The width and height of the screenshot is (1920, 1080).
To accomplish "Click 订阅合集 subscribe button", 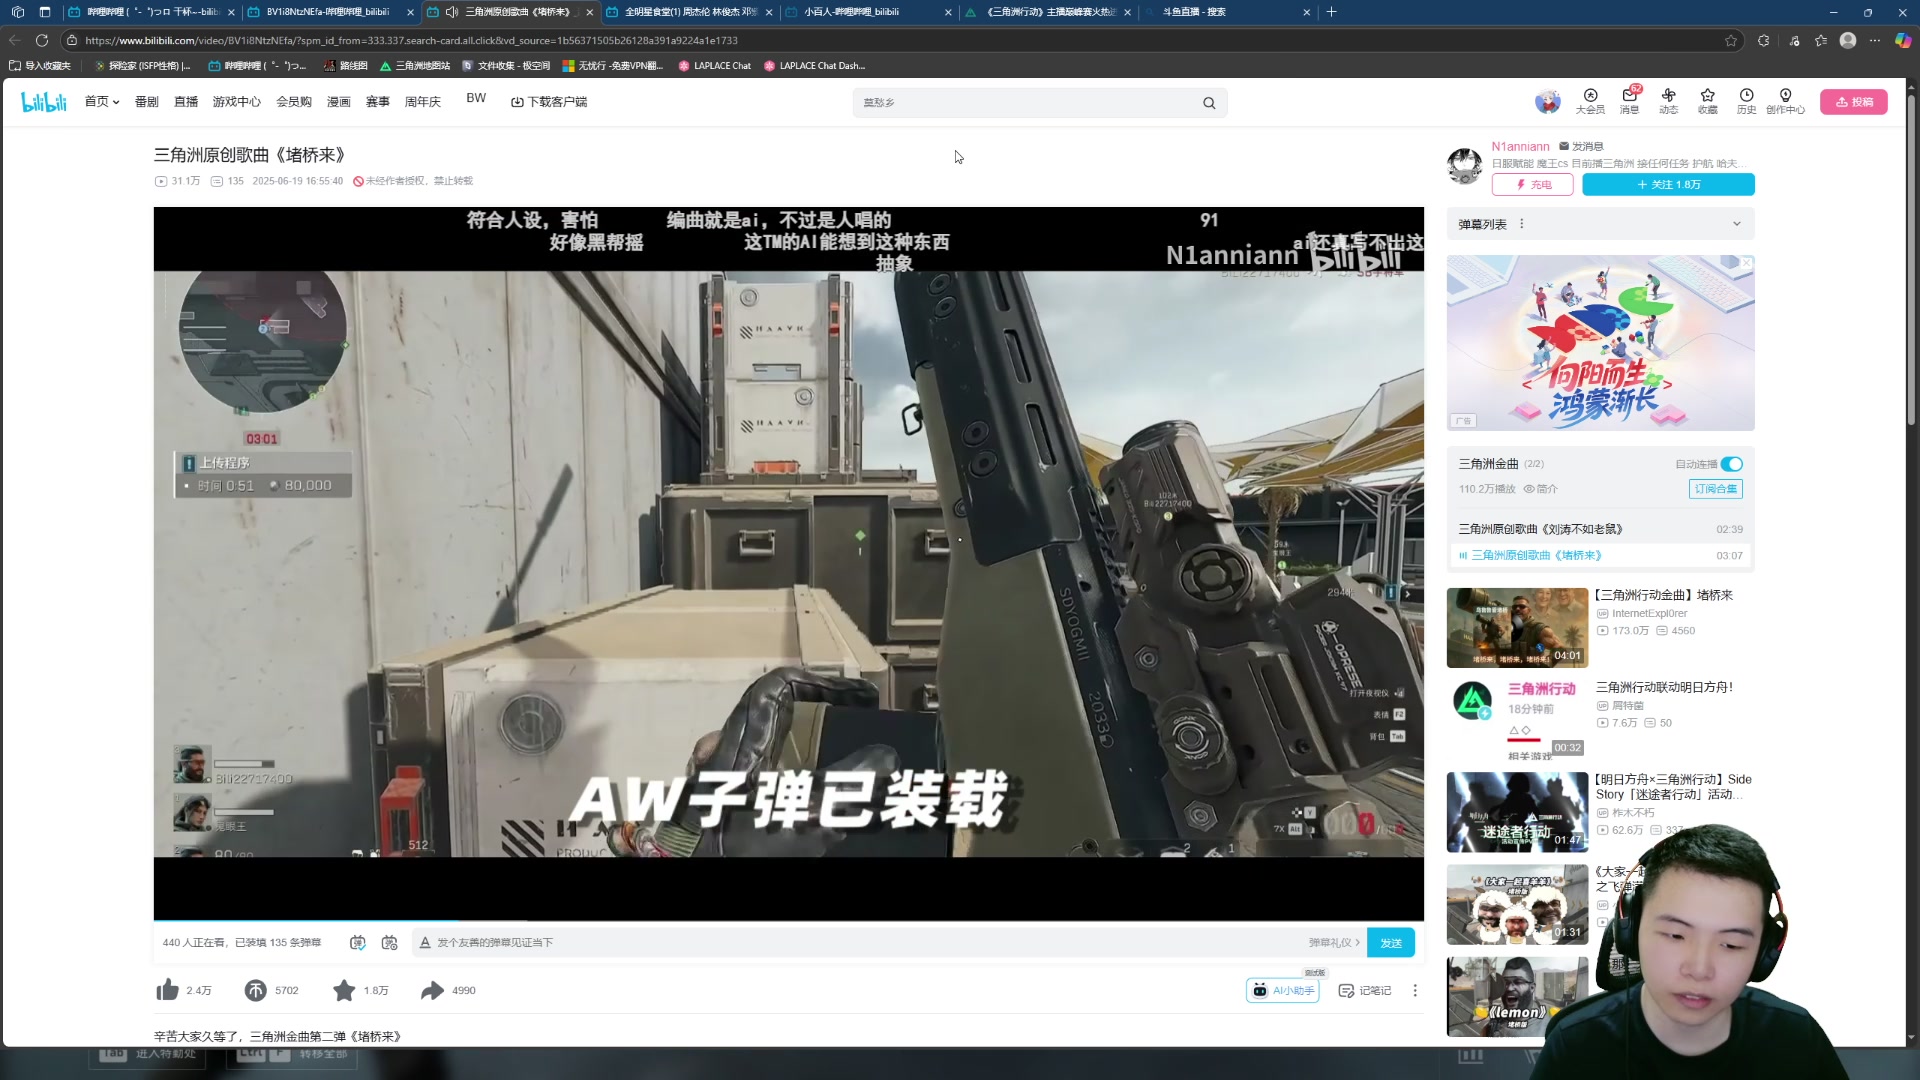I will tap(1716, 489).
